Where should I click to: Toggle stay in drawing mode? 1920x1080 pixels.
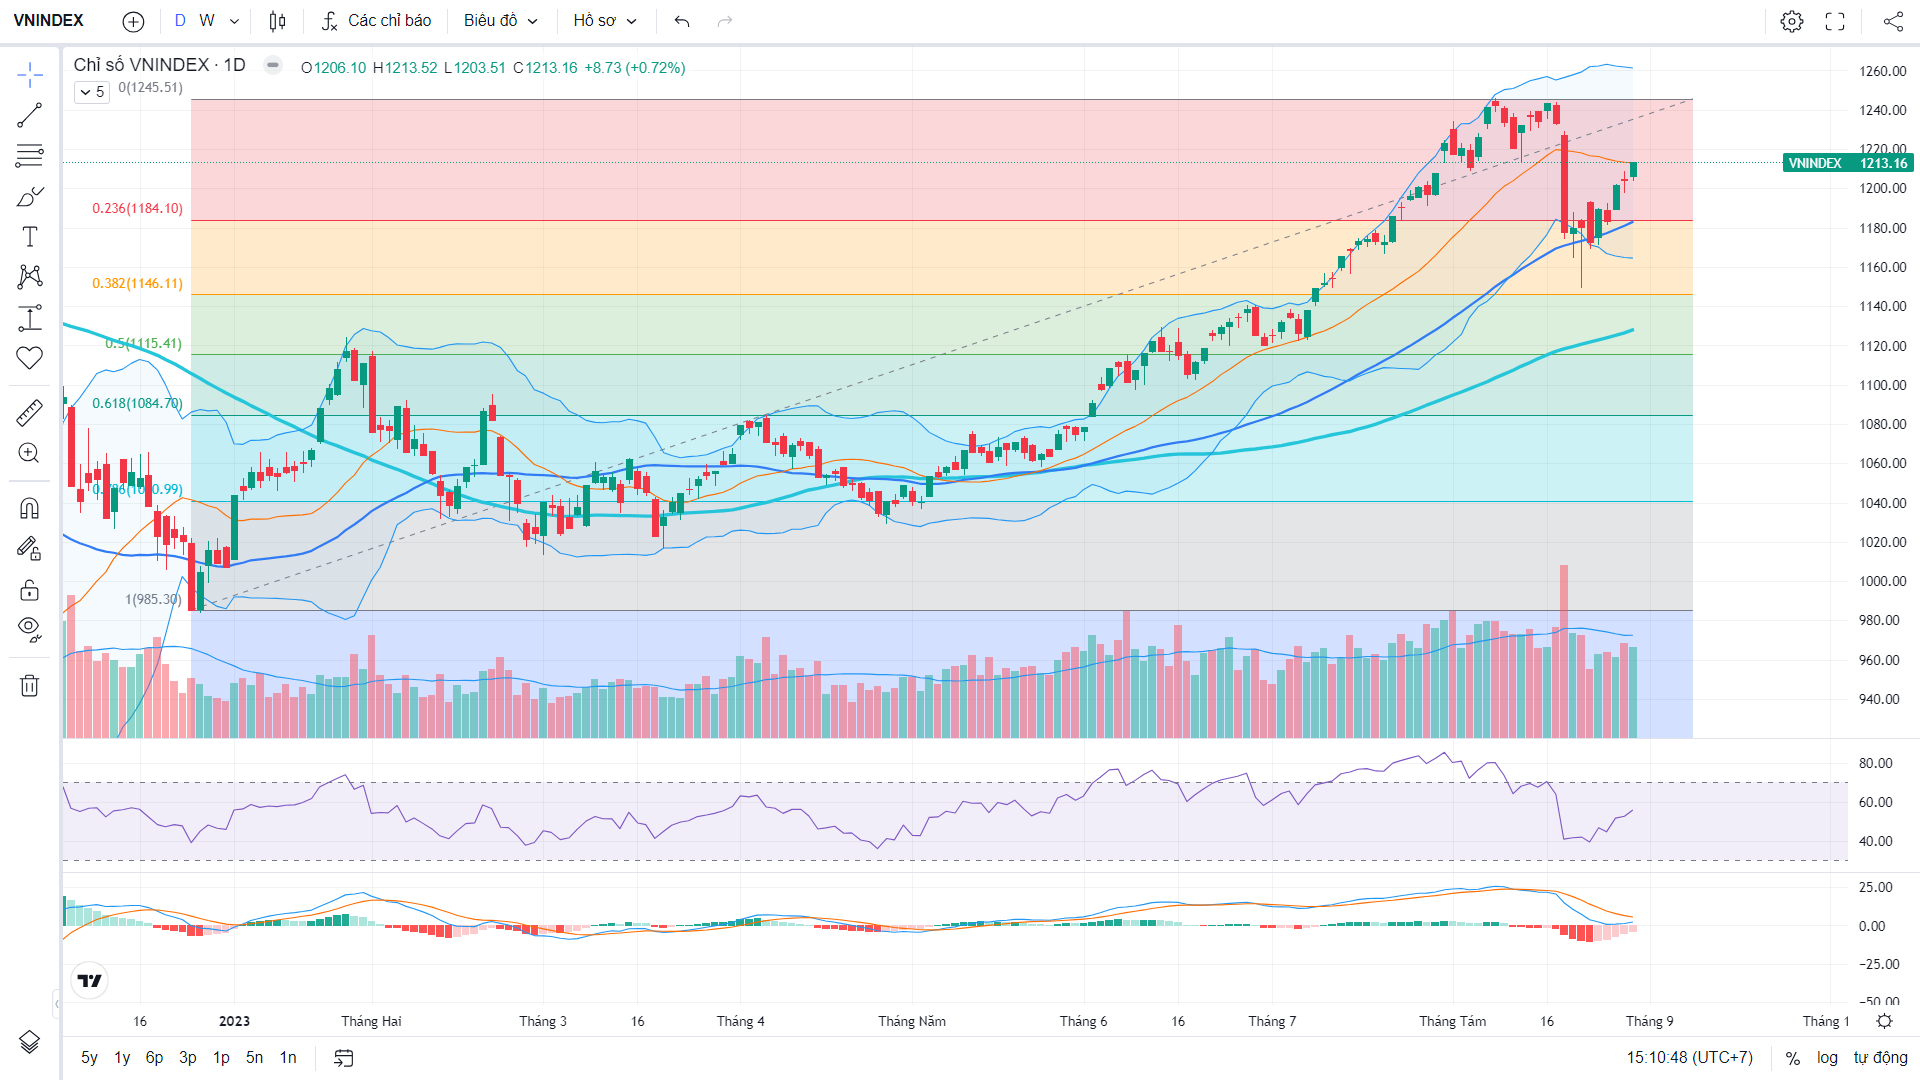point(29,548)
